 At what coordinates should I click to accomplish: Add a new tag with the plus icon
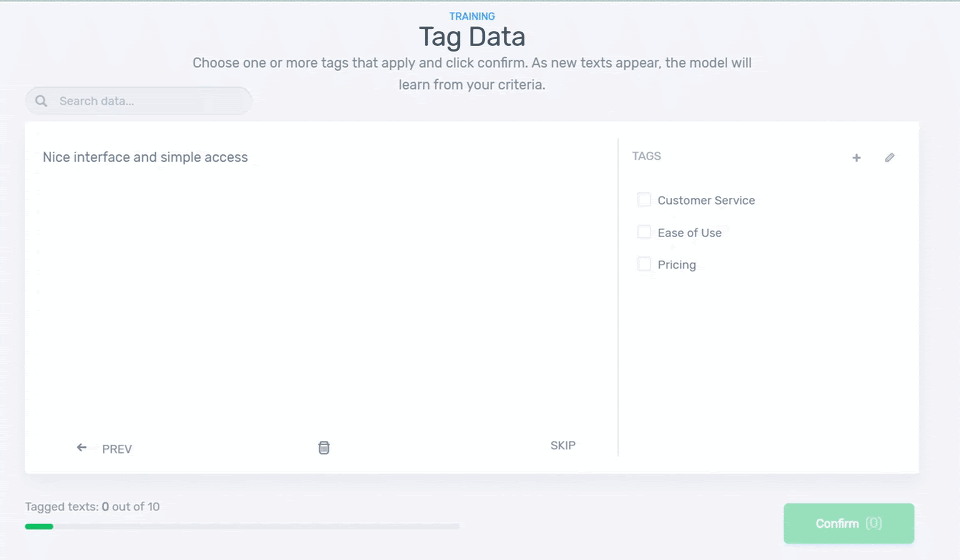[x=856, y=158]
